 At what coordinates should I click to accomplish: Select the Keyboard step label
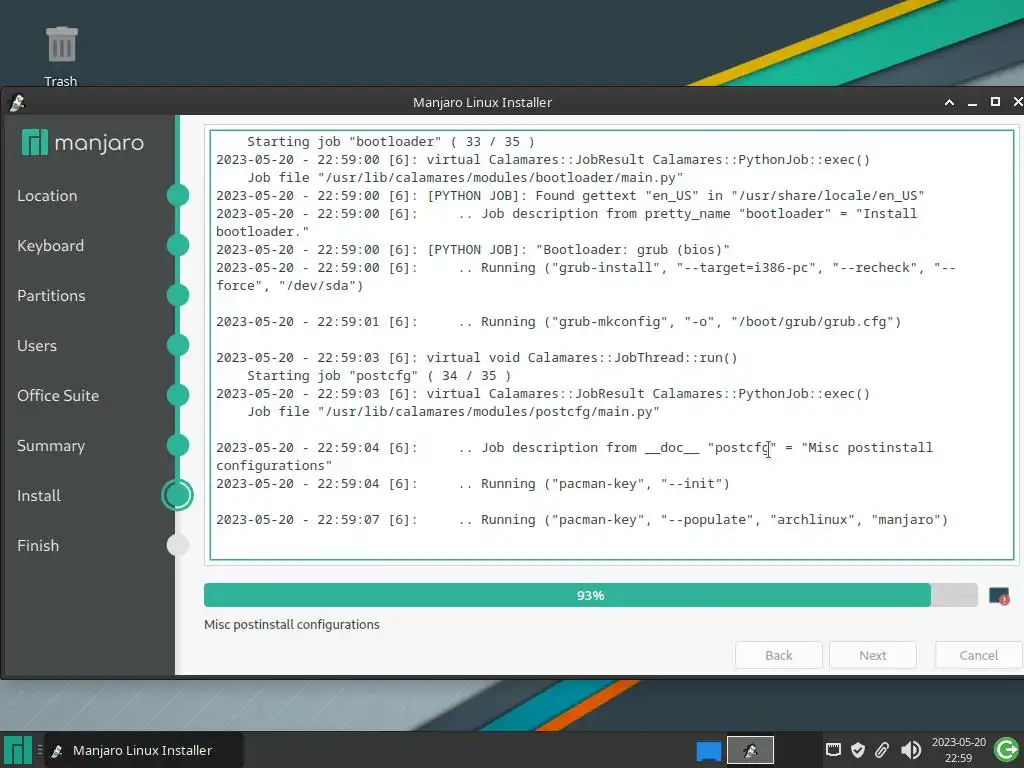50,246
